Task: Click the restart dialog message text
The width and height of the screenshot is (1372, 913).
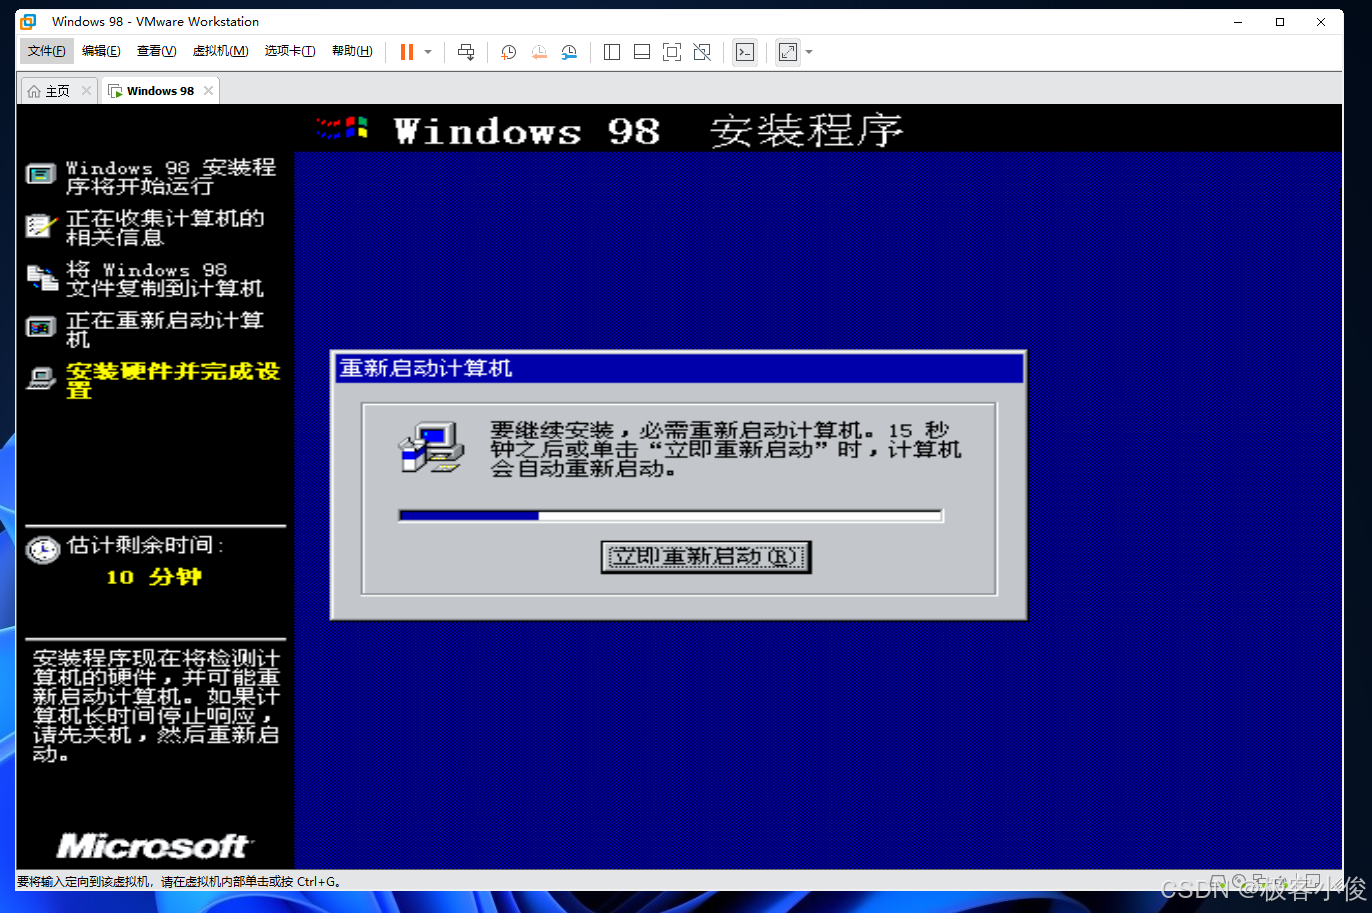Action: 725,449
